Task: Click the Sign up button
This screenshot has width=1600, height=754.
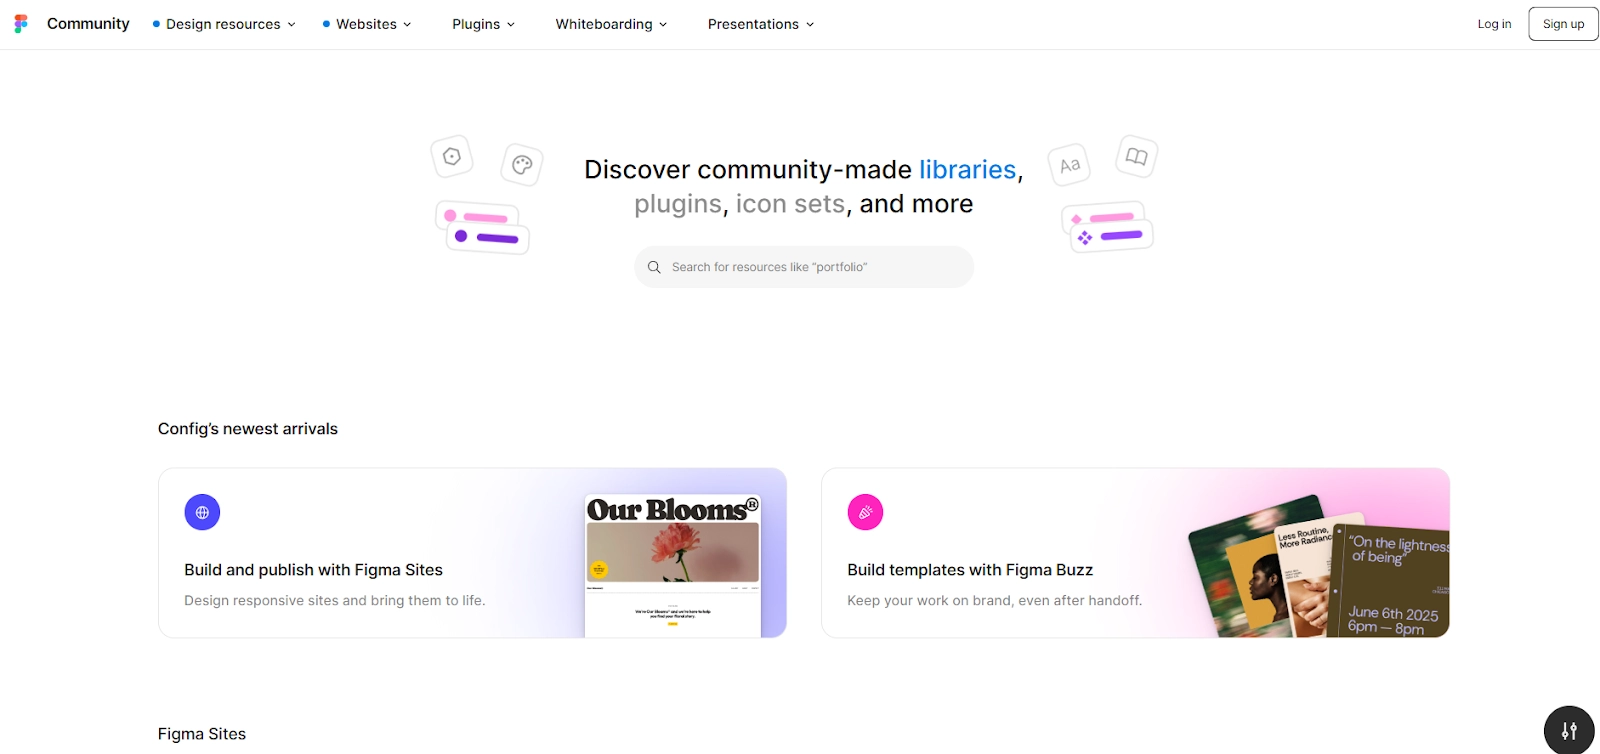Action: (1563, 24)
